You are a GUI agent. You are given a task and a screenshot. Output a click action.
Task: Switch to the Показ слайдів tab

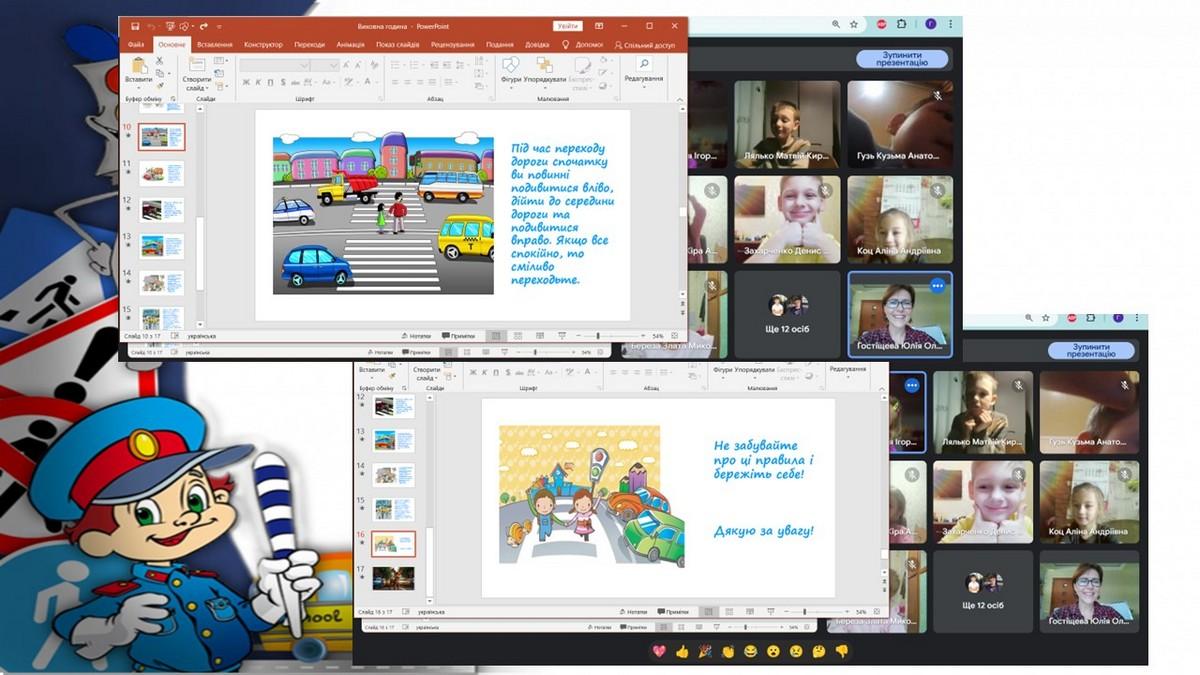pos(399,45)
